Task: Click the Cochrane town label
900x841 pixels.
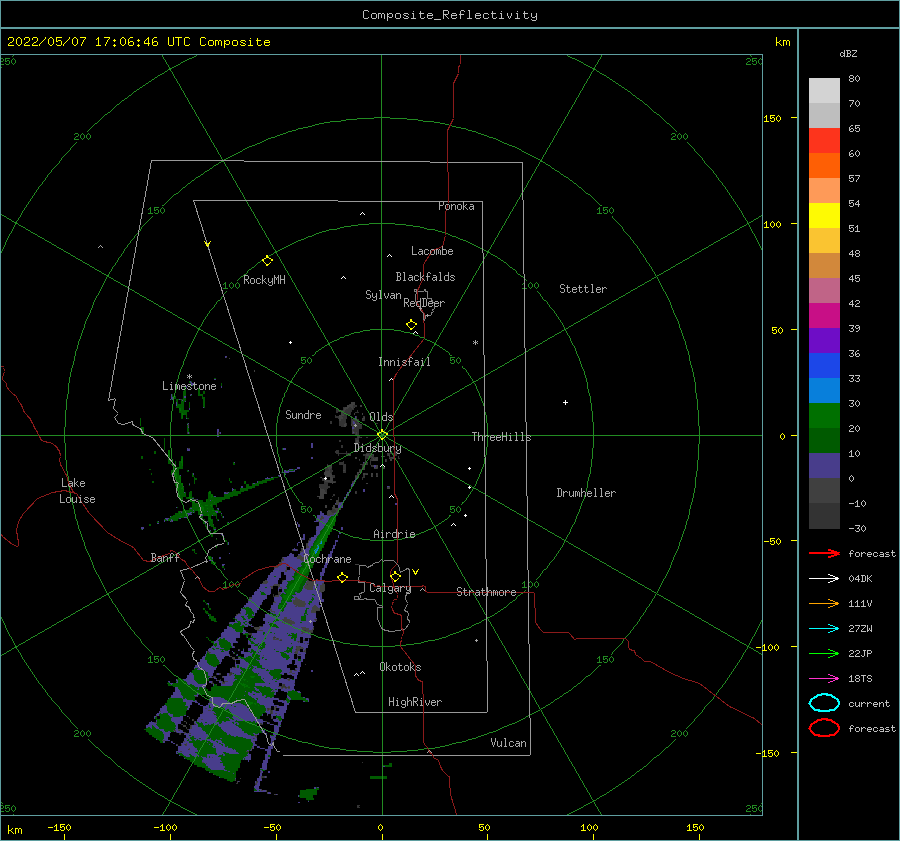Action: 327,559
